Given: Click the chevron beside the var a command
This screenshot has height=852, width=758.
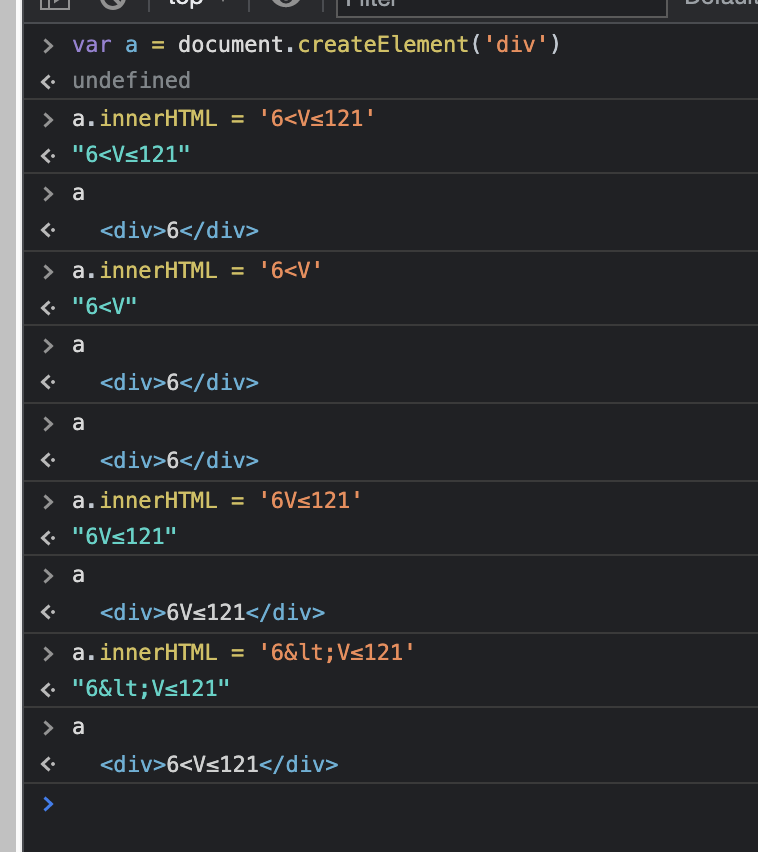Looking at the screenshot, I should point(47,44).
